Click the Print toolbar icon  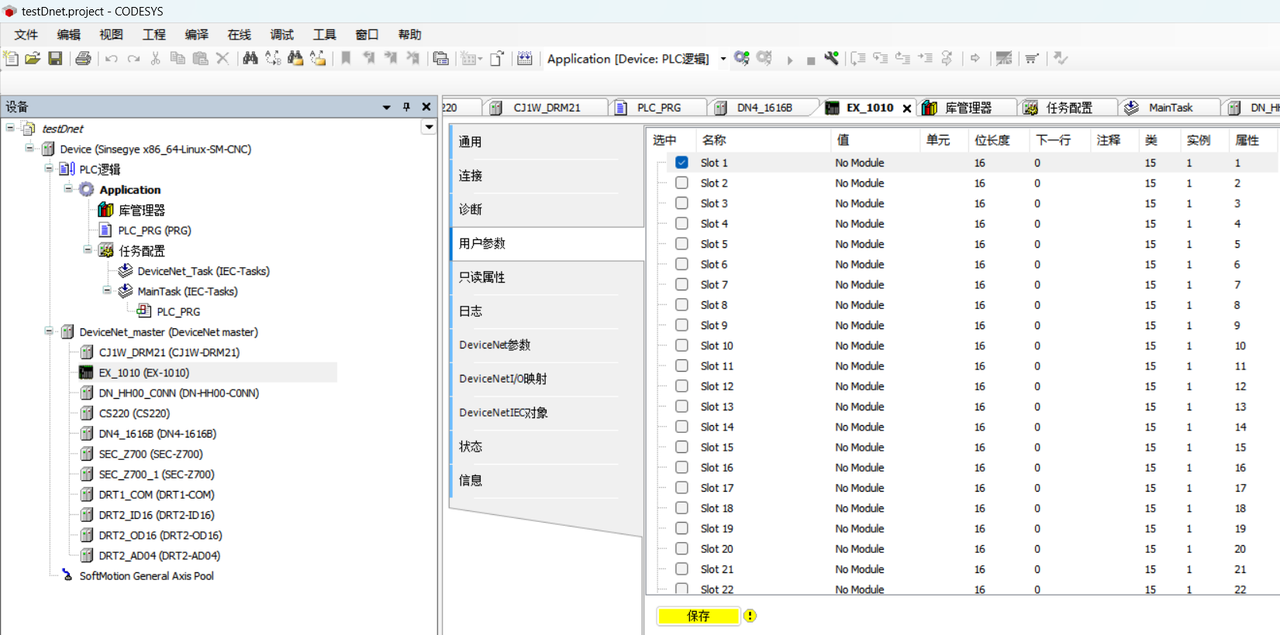[83, 59]
